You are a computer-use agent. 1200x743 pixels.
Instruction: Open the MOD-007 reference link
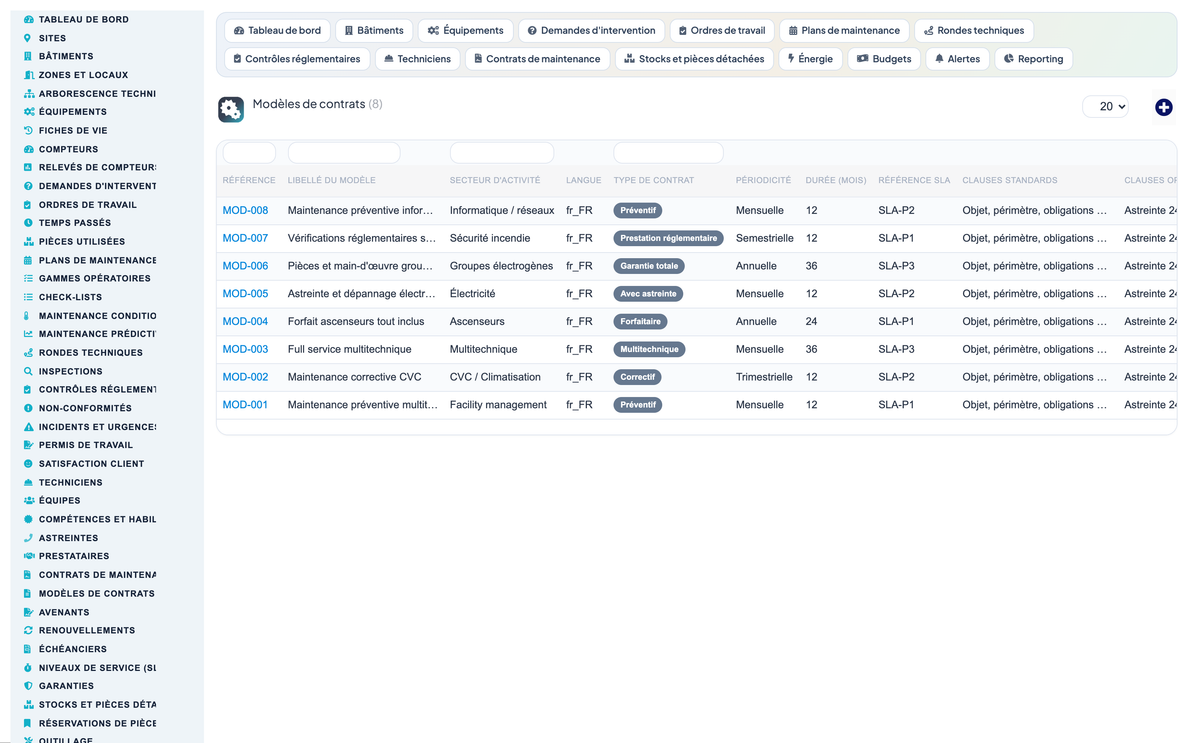pos(245,239)
